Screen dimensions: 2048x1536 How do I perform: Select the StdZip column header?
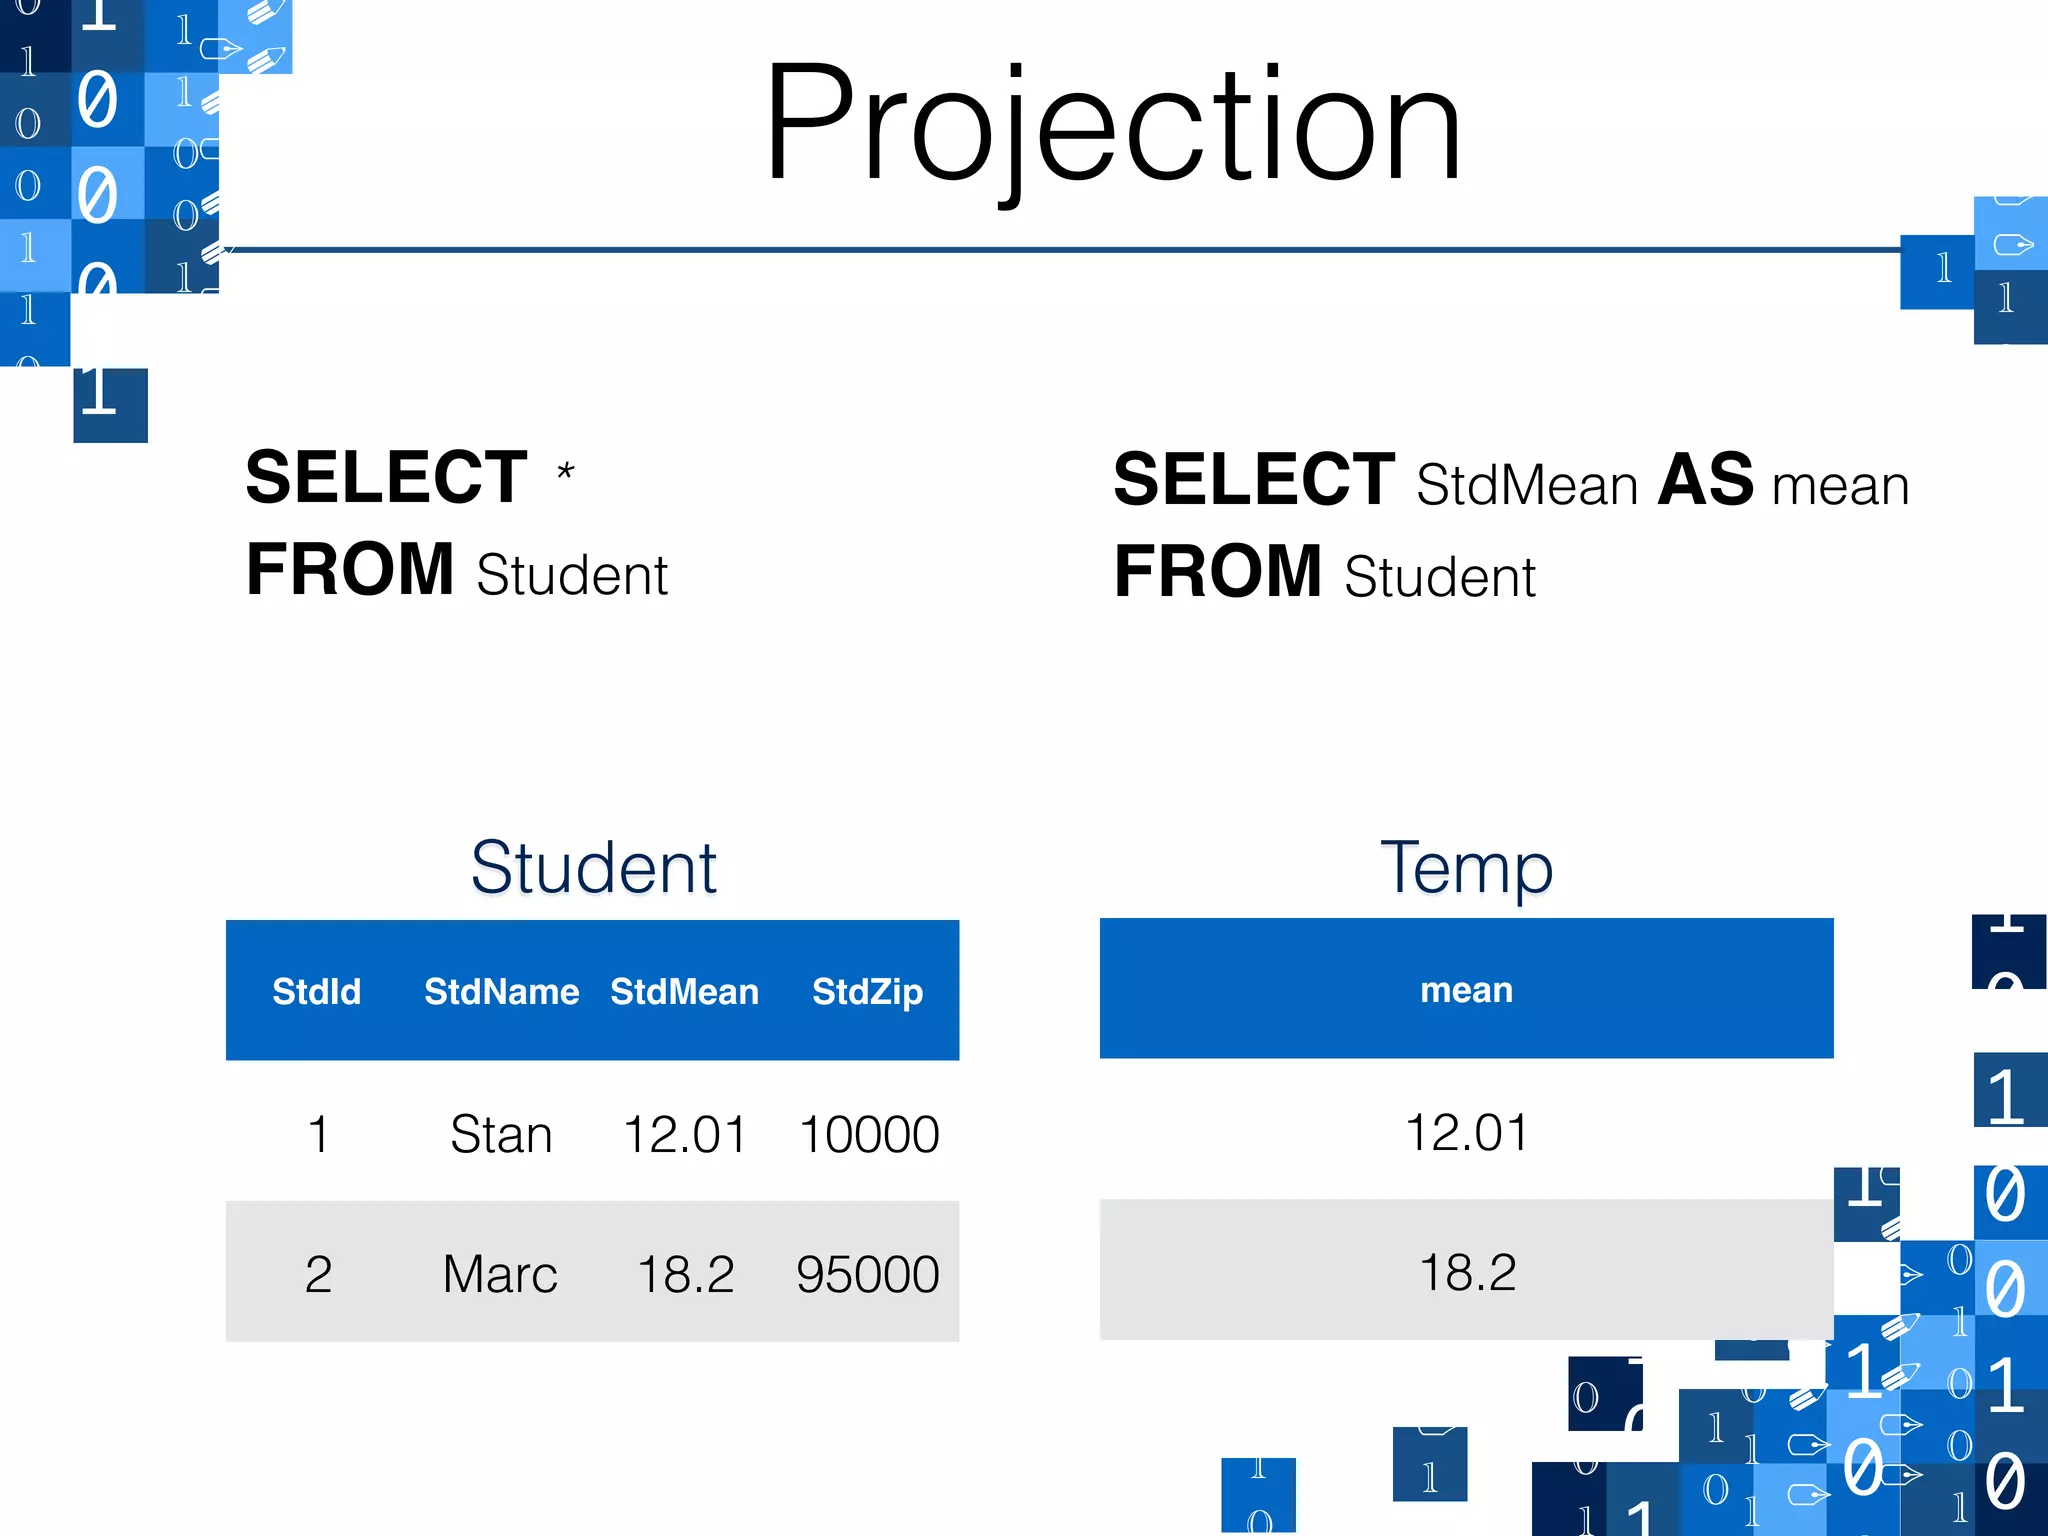[867, 991]
